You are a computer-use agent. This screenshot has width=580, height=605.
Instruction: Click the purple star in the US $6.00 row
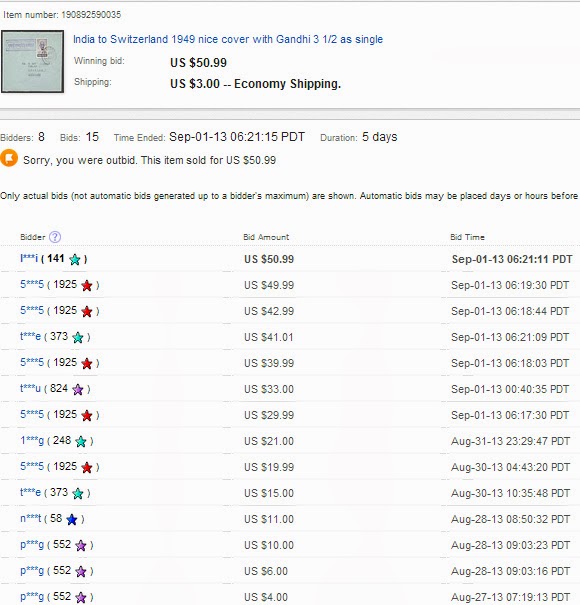point(81,571)
